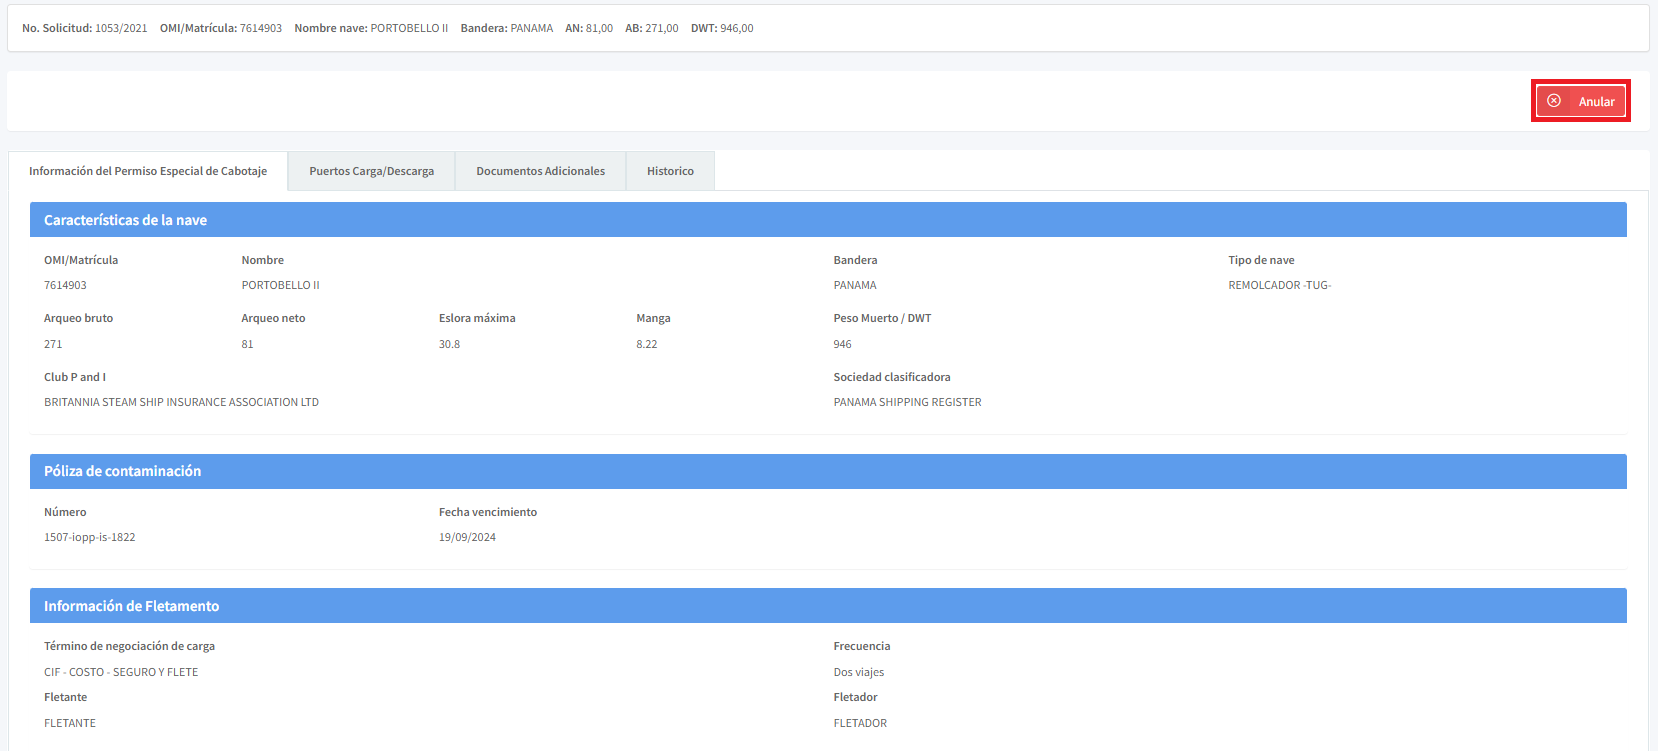Click the policy number 1507-iopp-is-1822

click(89, 537)
